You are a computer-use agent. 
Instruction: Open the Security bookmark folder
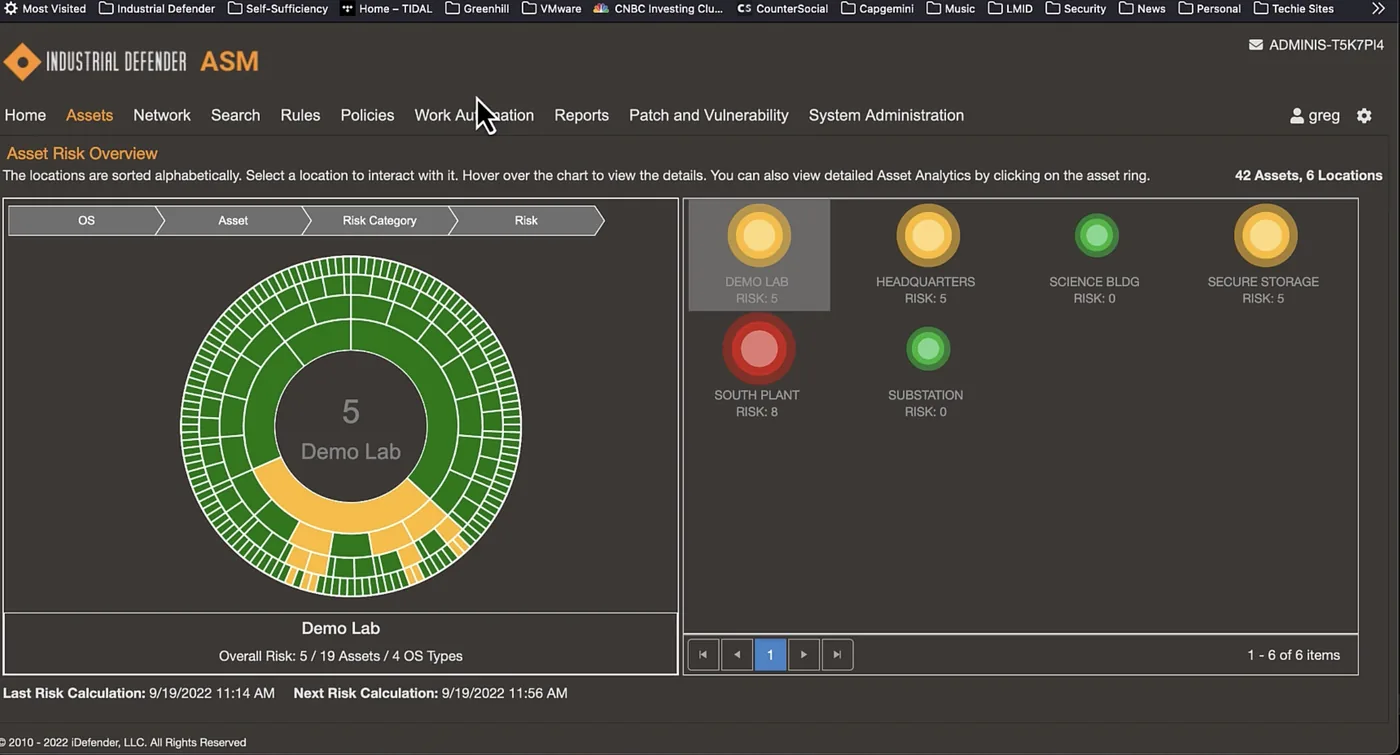pos(1075,8)
